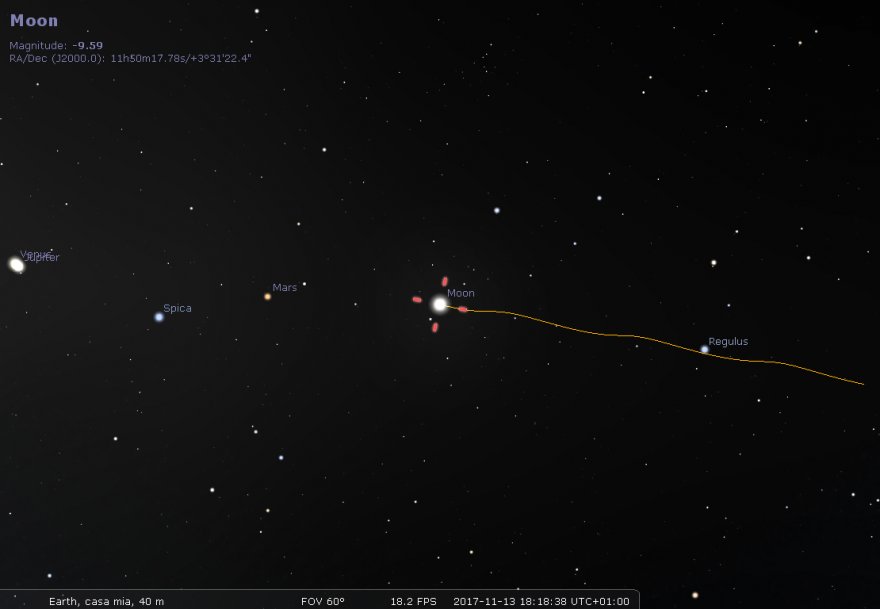Click the FOV 60° status readout

(x=323, y=601)
